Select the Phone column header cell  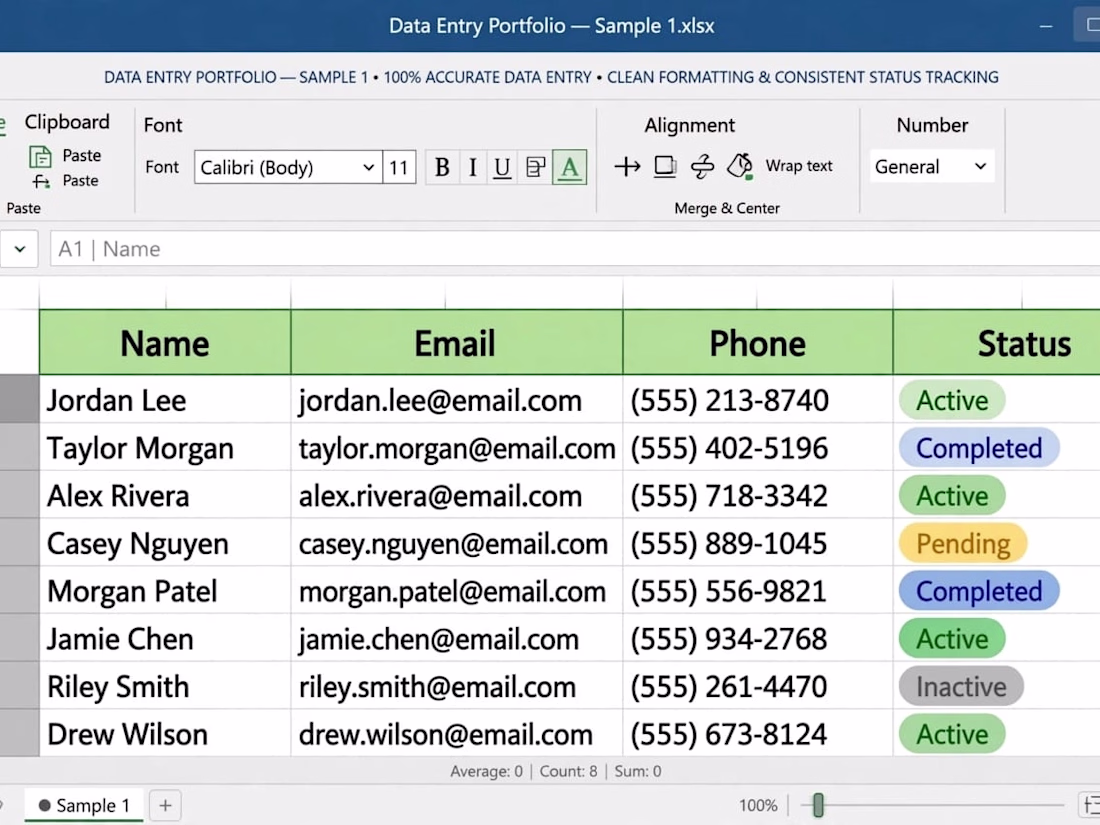tap(757, 342)
